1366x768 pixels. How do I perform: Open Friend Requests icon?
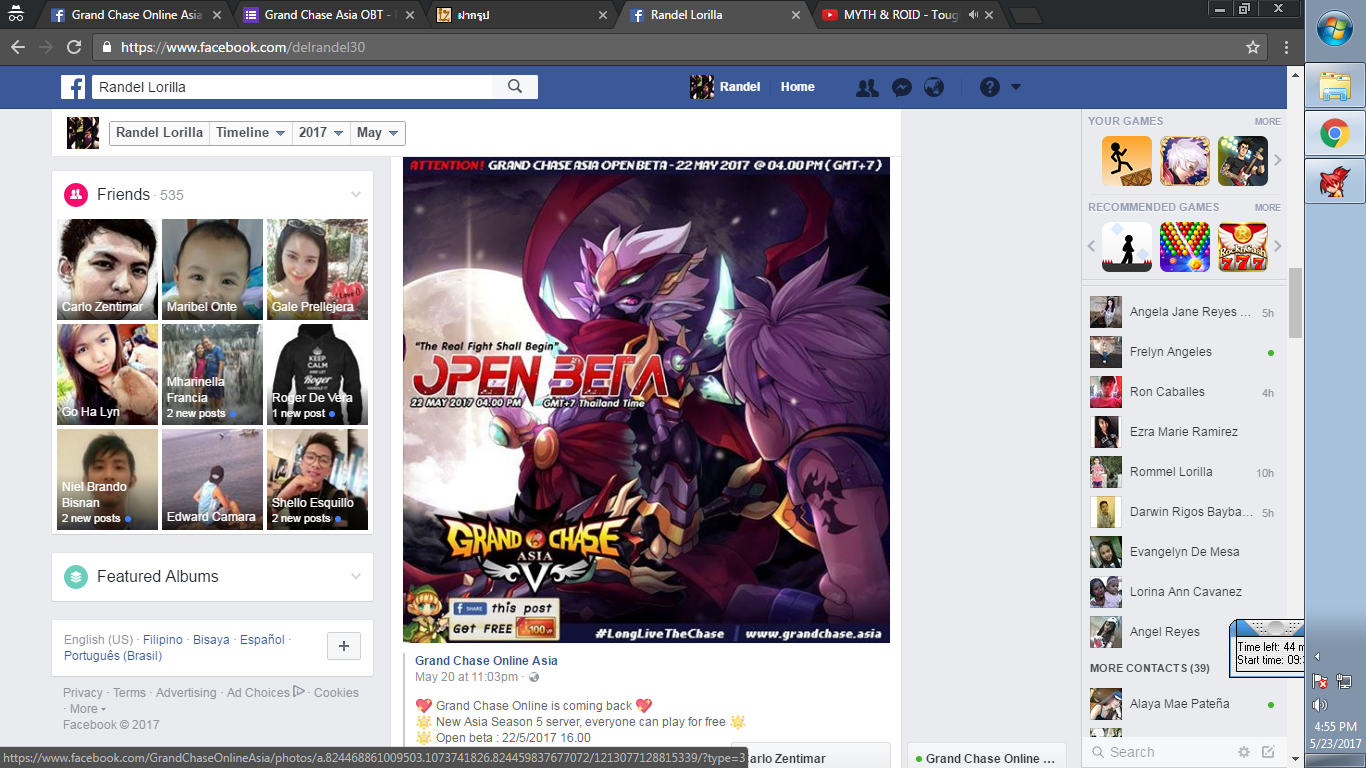867,87
